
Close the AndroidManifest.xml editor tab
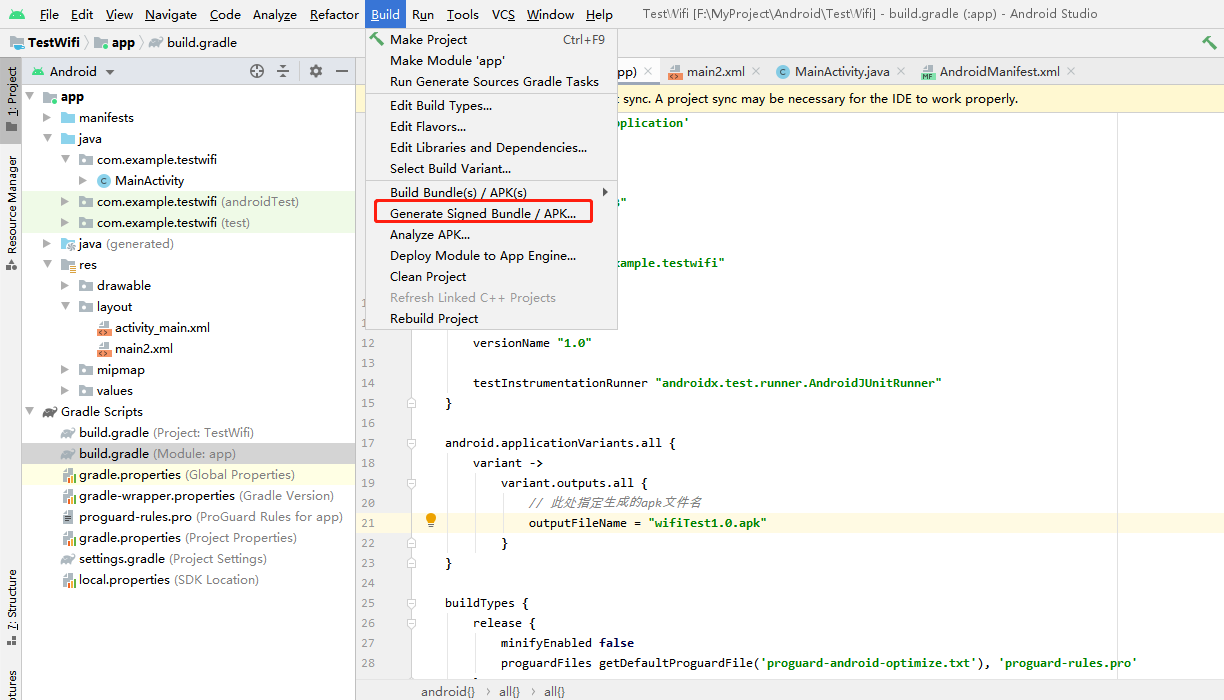click(1071, 72)
